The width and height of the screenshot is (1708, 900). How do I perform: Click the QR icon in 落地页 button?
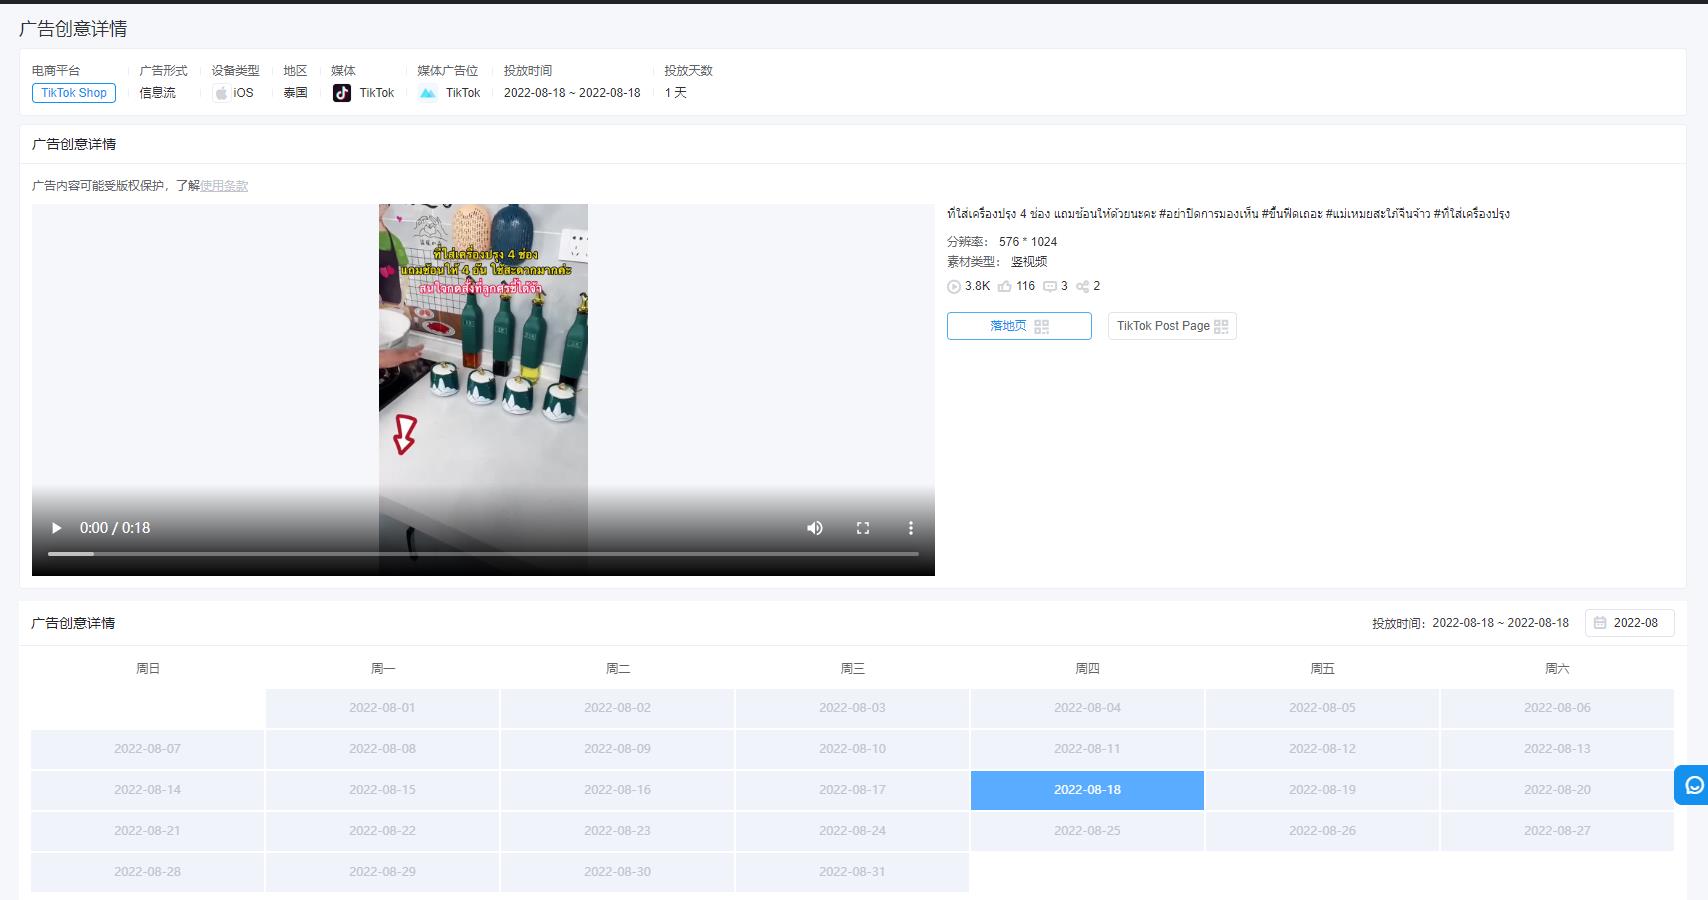pyautogui.click(x=1041, y=327)
